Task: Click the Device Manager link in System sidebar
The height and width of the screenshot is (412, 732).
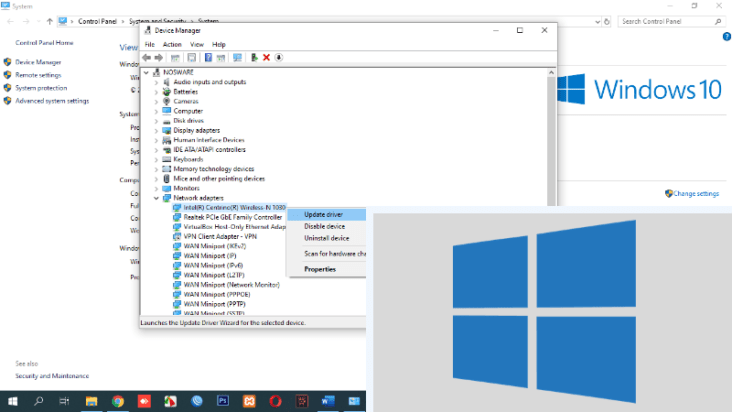Action: tap(38, 62)
